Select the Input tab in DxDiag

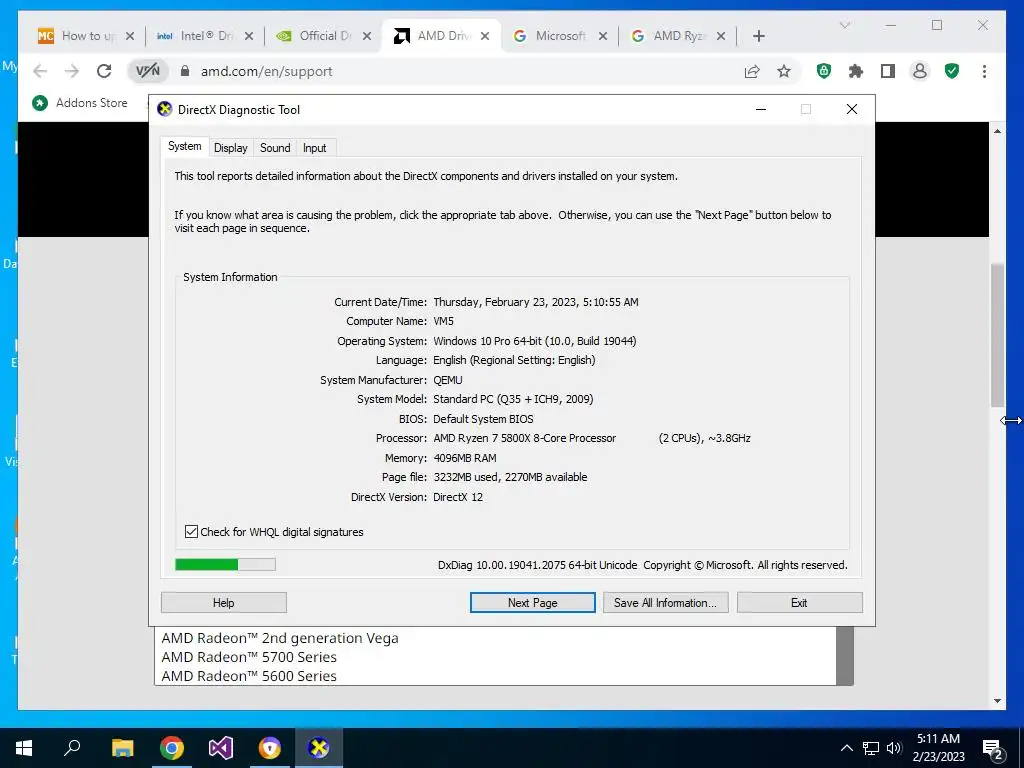coord(314,148)
